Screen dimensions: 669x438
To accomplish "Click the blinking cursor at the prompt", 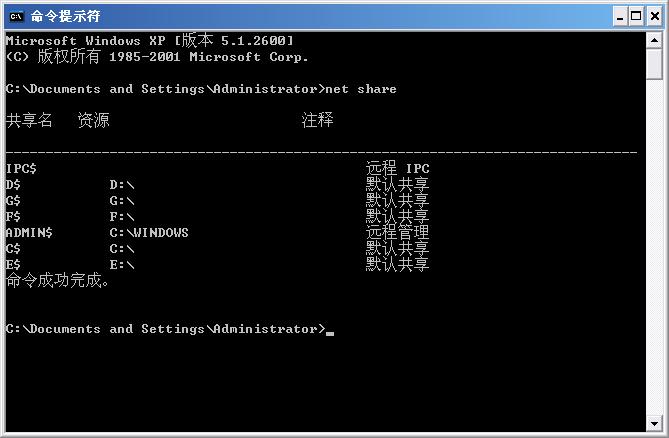I will (x=330, y=331).
